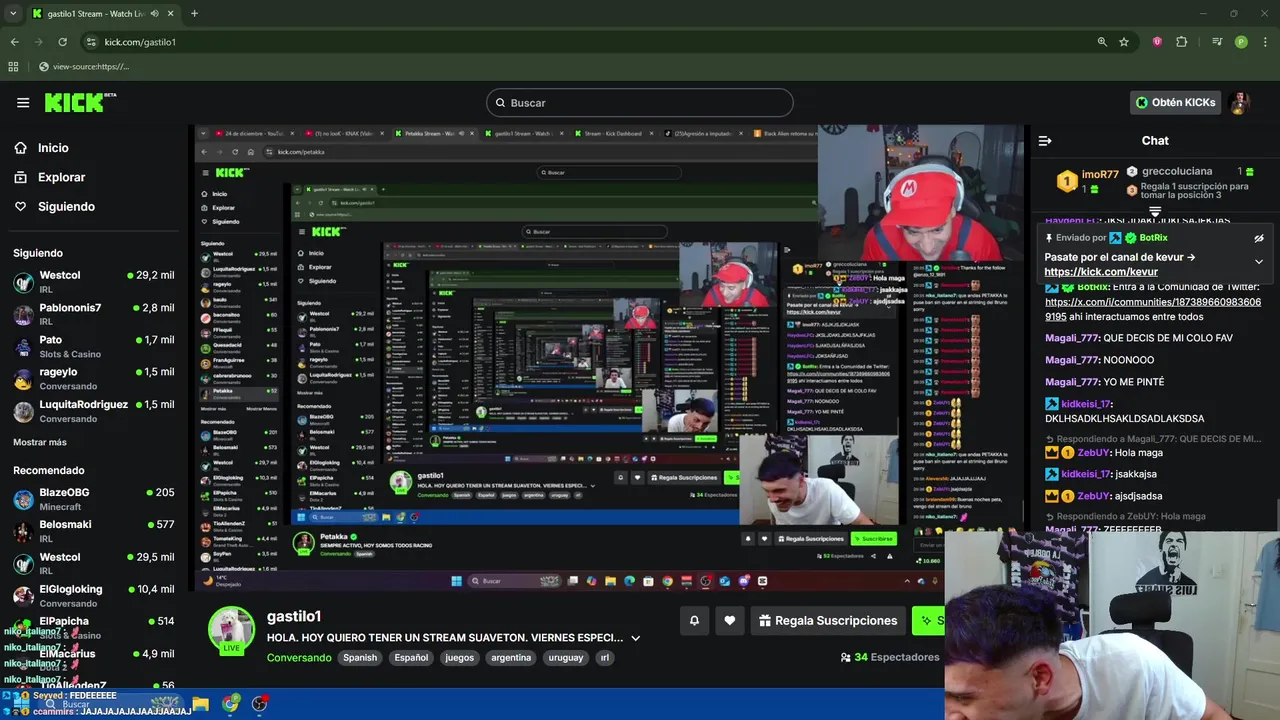Collapse the chat panel icon
Screen dimensions: 1280x720
click(1045, 141)
